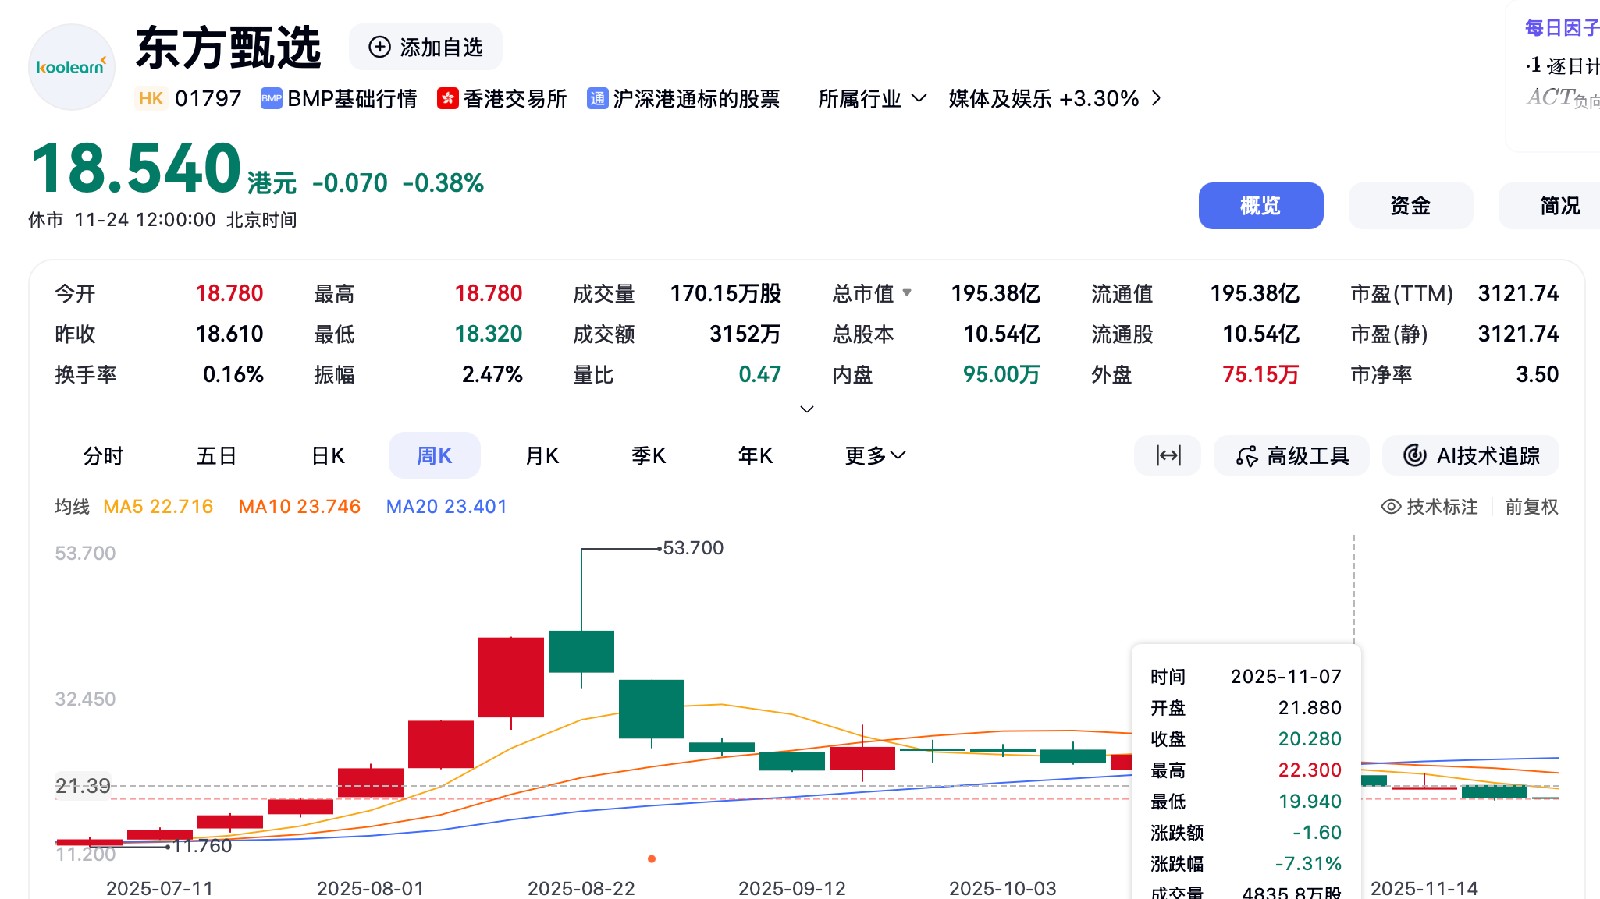1600x899 pixels.
Task: Click the BMP基础行情 badge icon
Action: tap(271, 98)
